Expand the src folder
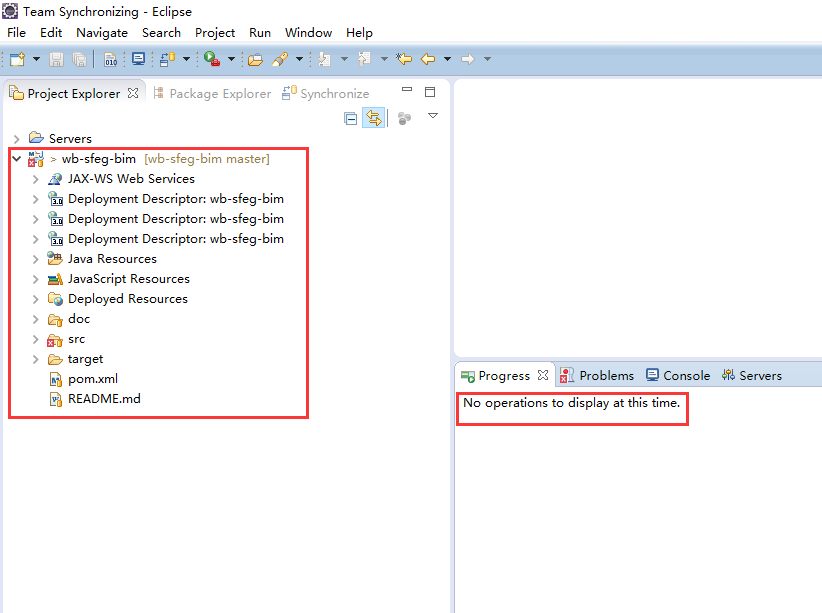 (35, 339)
